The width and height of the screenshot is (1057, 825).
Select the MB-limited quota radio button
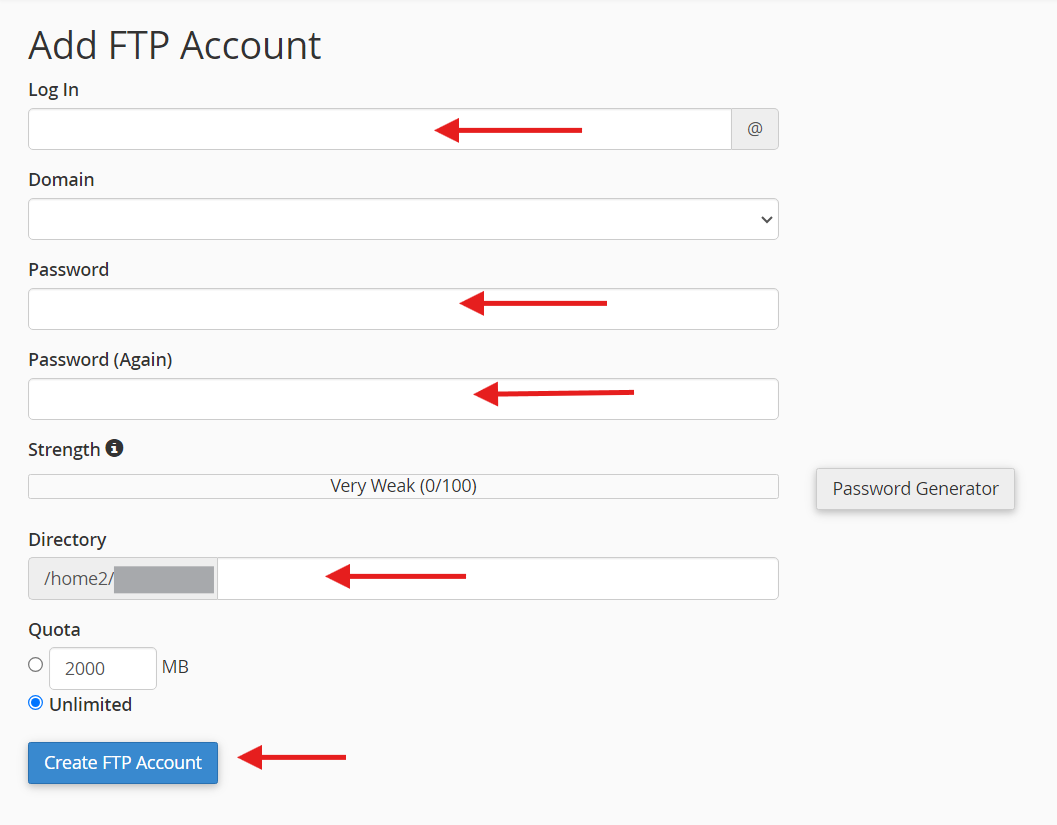pyautogui.click(x=36, y=665)
